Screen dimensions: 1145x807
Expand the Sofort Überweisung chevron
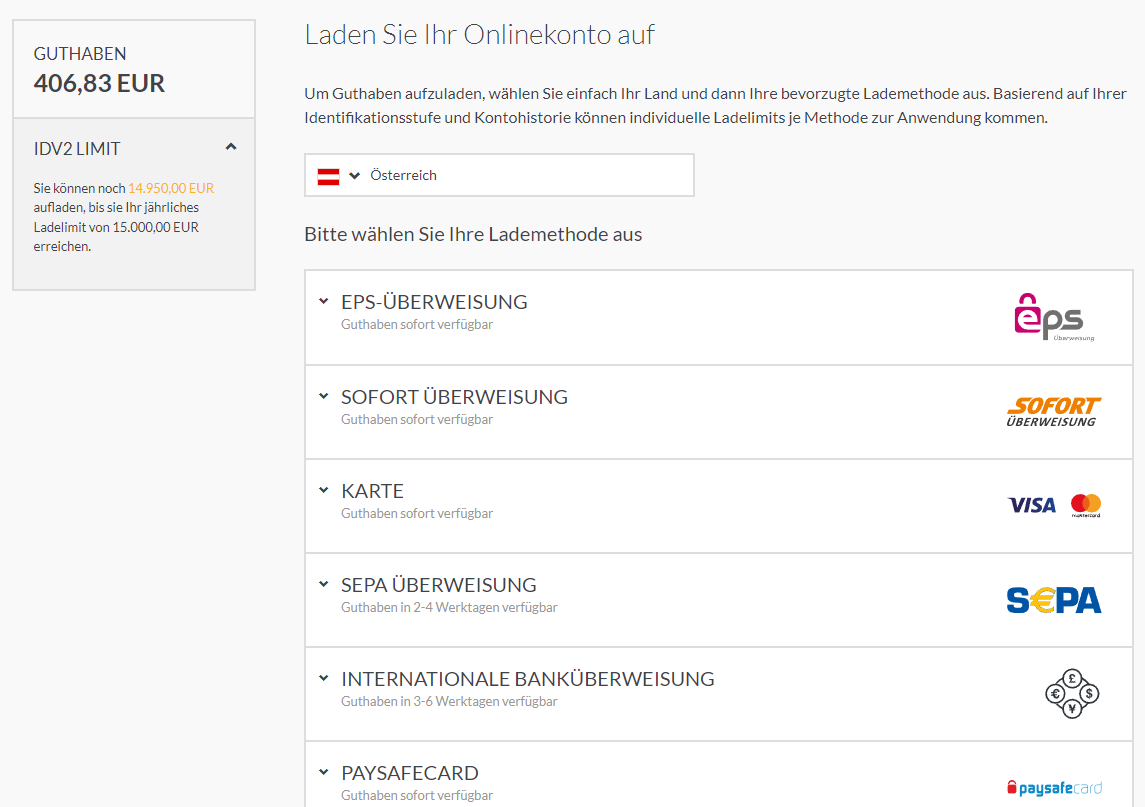click(323, 396)
